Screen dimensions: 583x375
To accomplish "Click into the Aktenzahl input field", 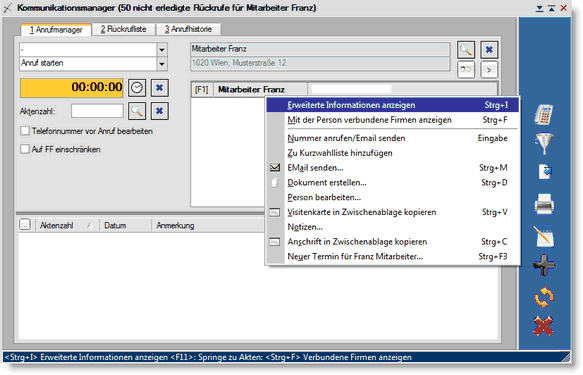I will [97, 111].
